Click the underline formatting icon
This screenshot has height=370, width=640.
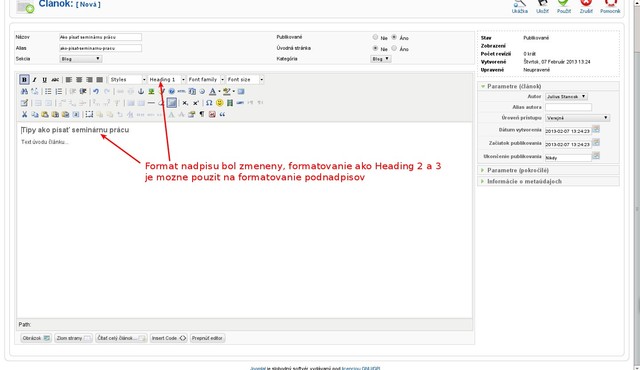(x=44, y=80)
